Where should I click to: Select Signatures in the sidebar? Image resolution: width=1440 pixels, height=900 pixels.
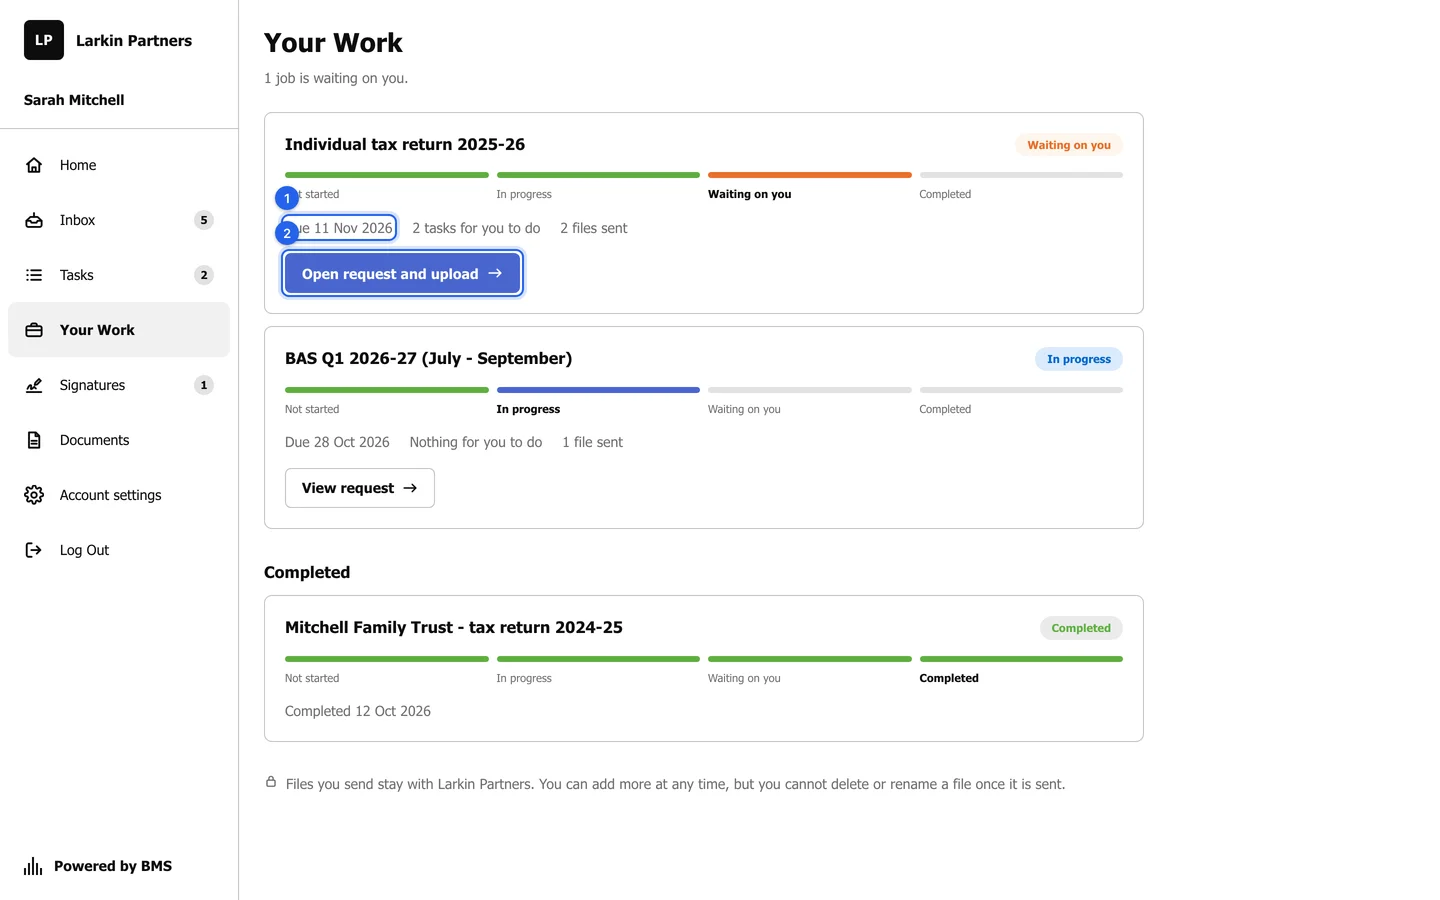pos(119,385)
